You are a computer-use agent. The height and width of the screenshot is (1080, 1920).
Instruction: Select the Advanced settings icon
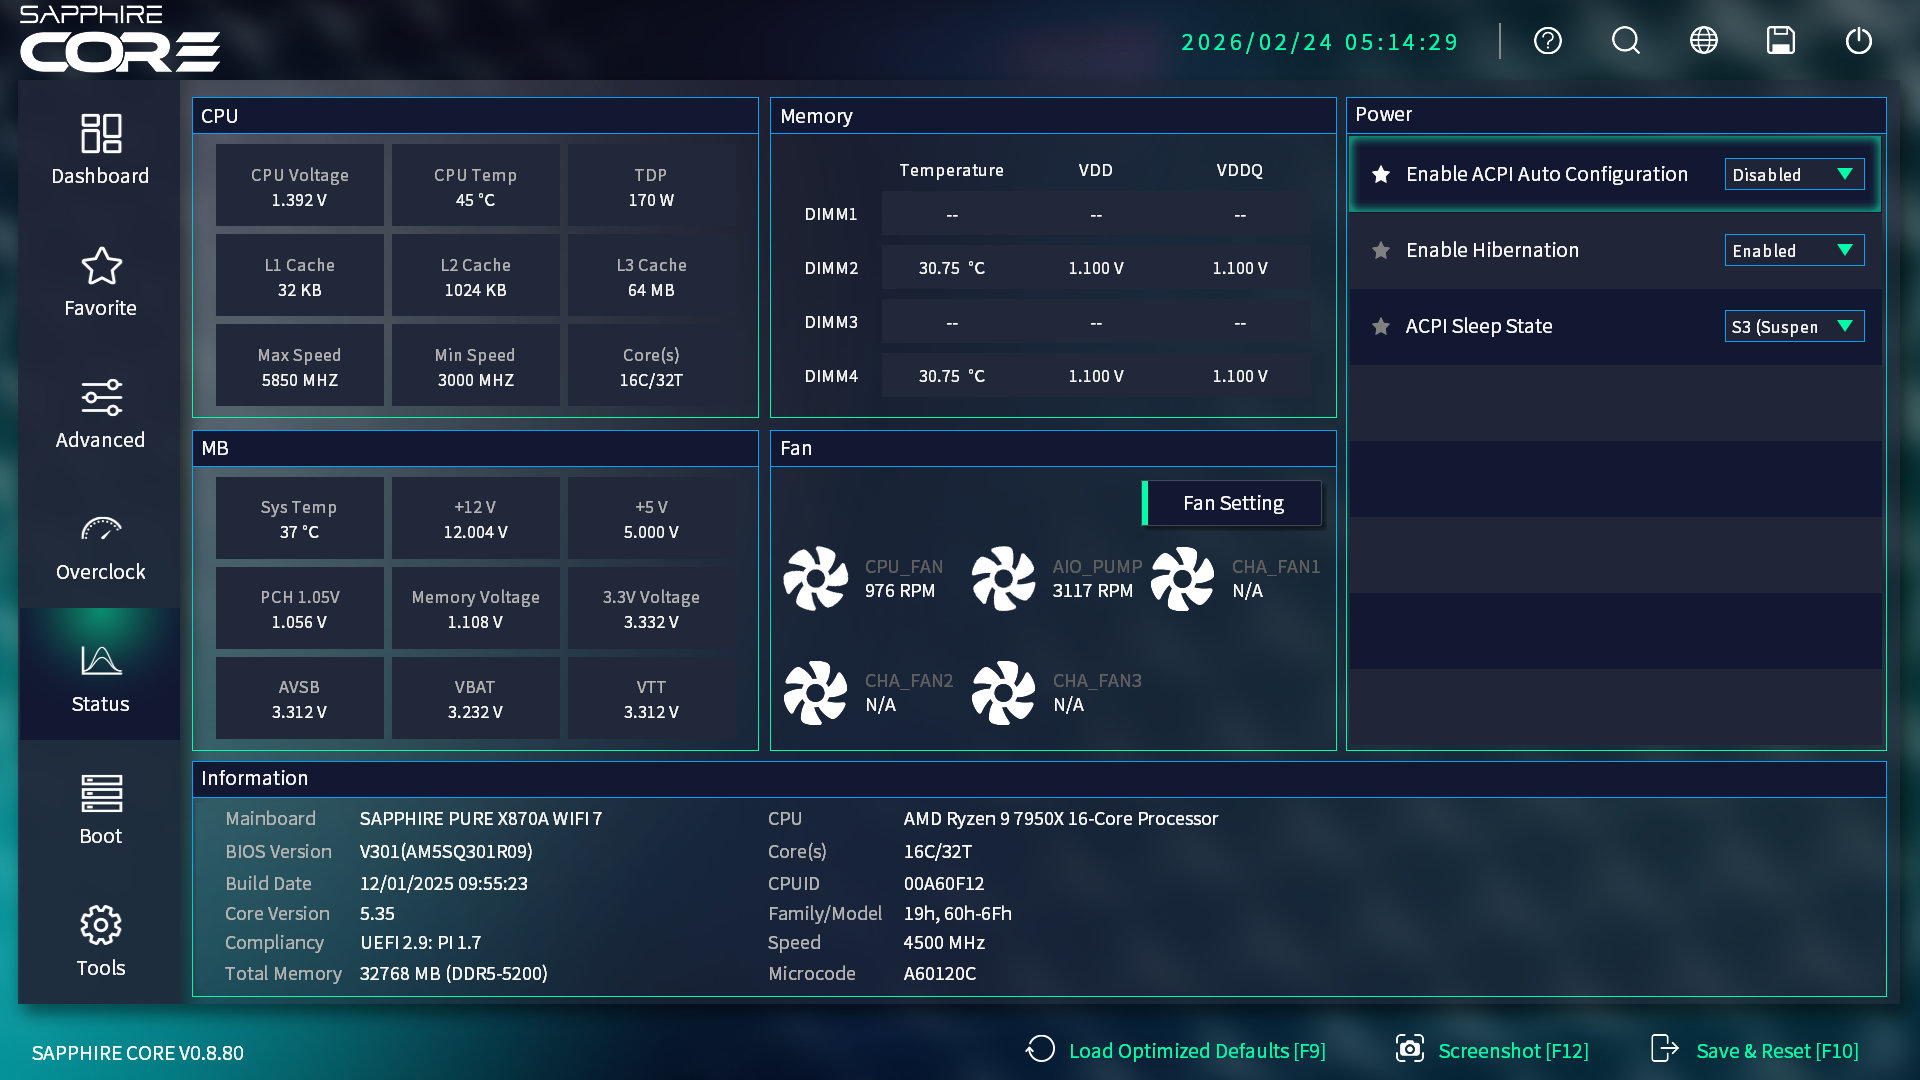click(x=100, y=412)
